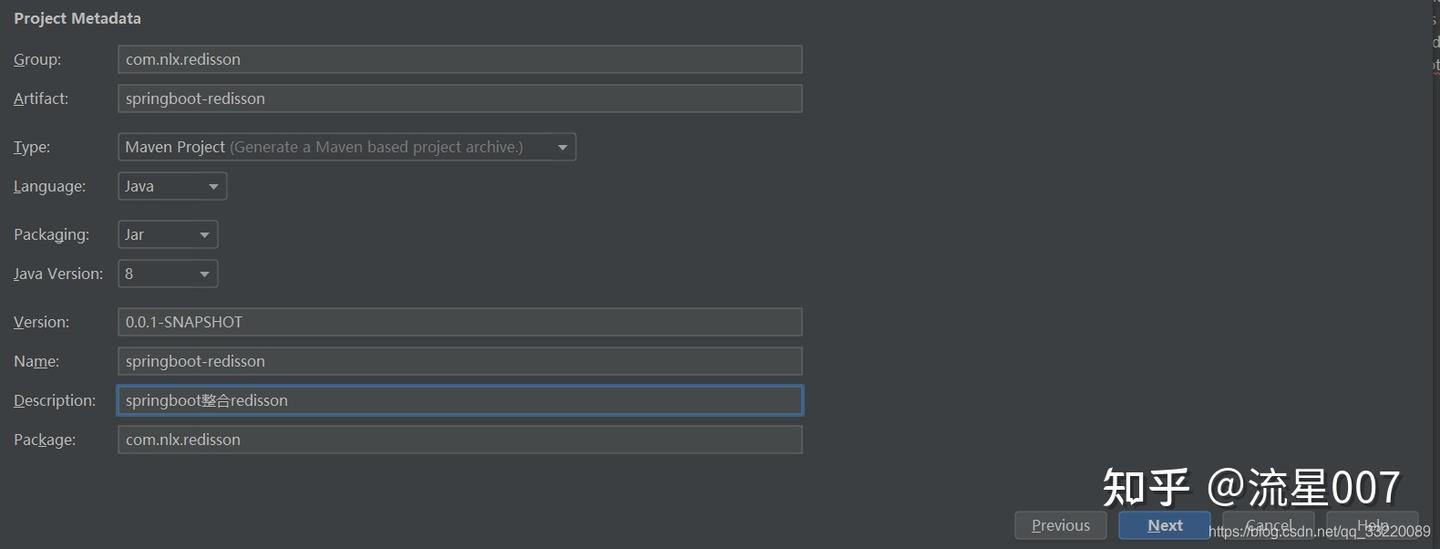Open the Packaging dropdown set to Jar
1440x549 pixels.
coord(167,235)
